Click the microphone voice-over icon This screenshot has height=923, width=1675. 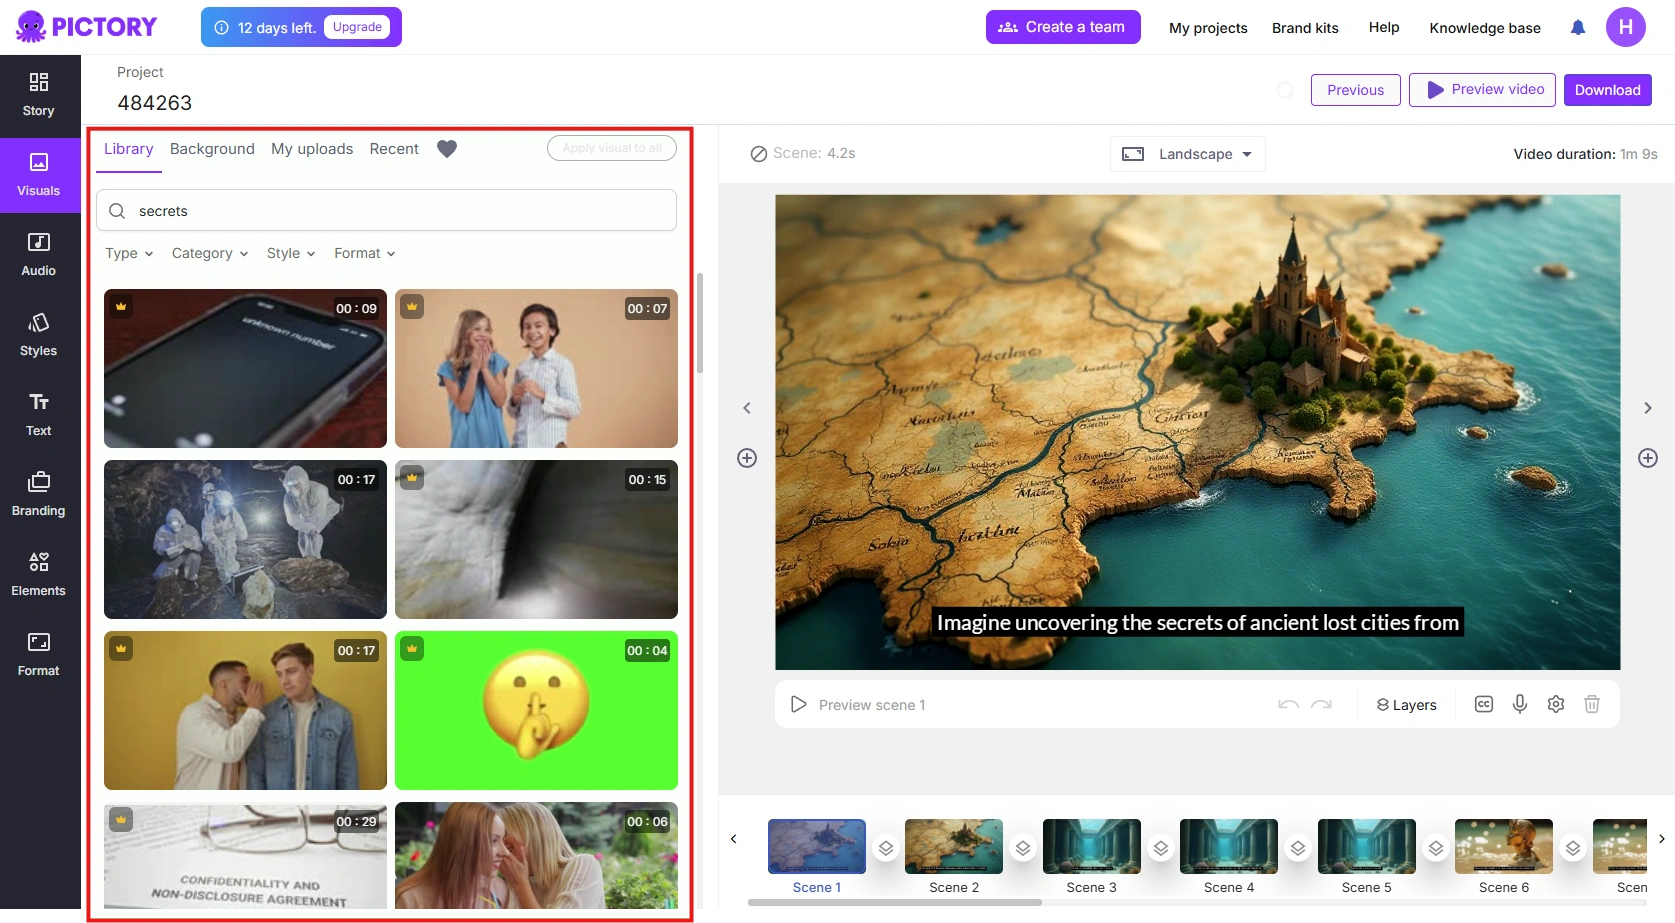tap(1519, 704)
